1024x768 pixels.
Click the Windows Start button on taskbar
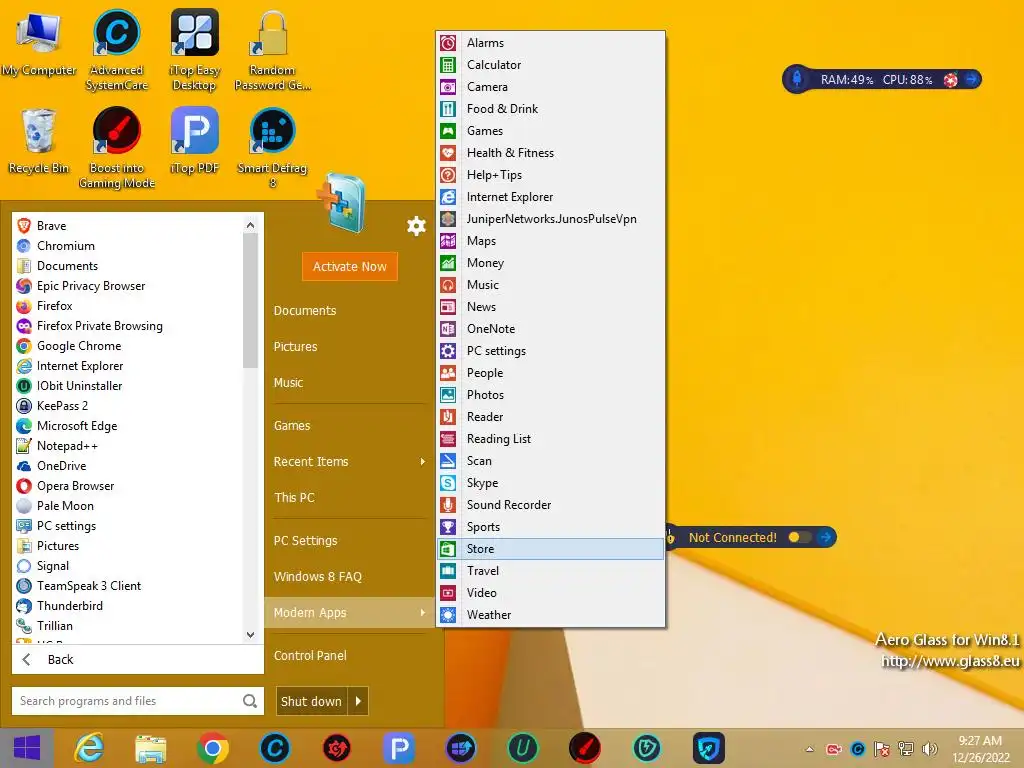click(x=27, y=748)
